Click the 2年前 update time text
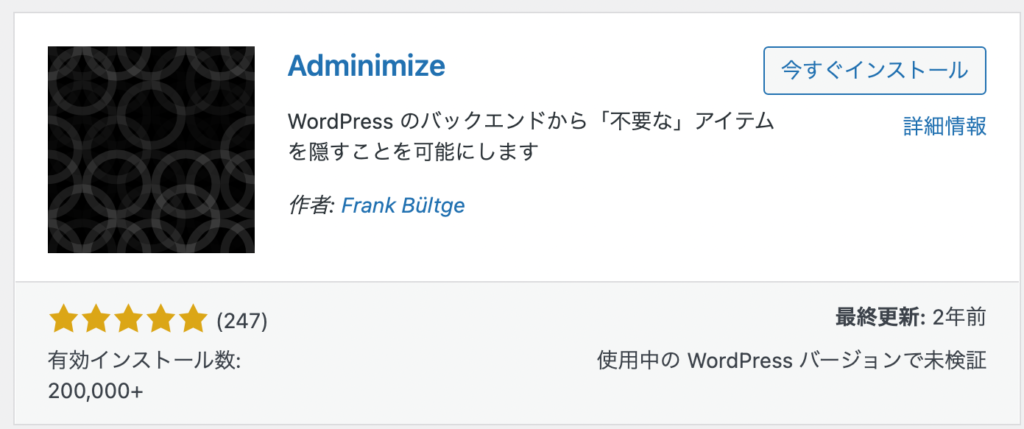The height and width of the screenshot is (429, 1024). (x=959, y=318)
